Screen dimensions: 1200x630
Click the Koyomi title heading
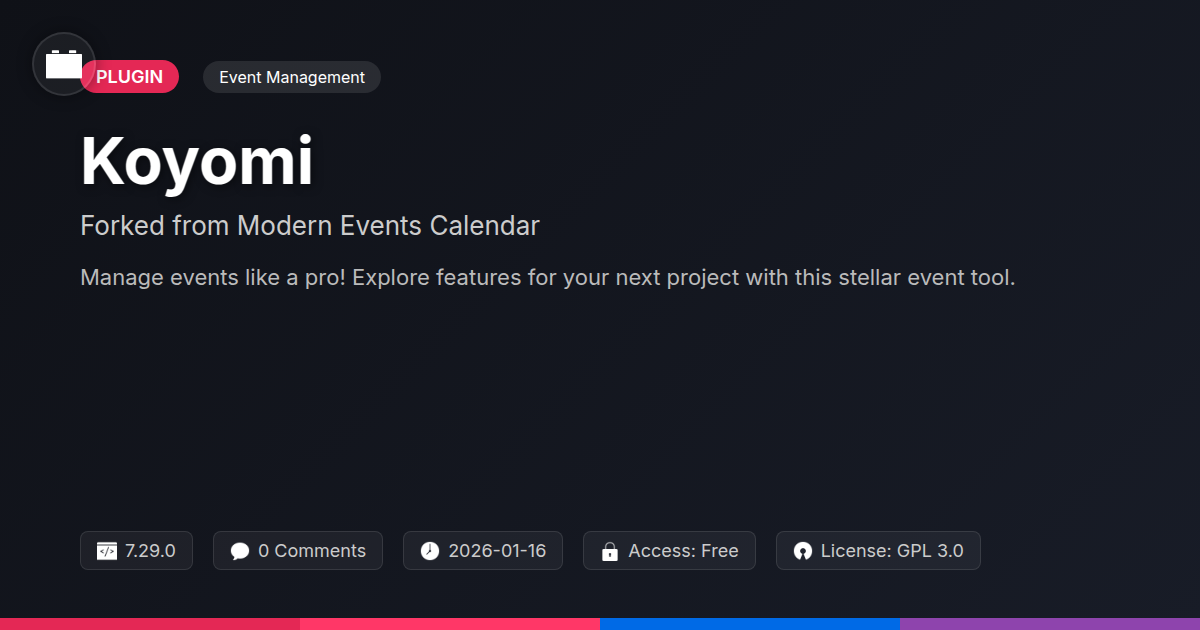click(x=197, y=161)
